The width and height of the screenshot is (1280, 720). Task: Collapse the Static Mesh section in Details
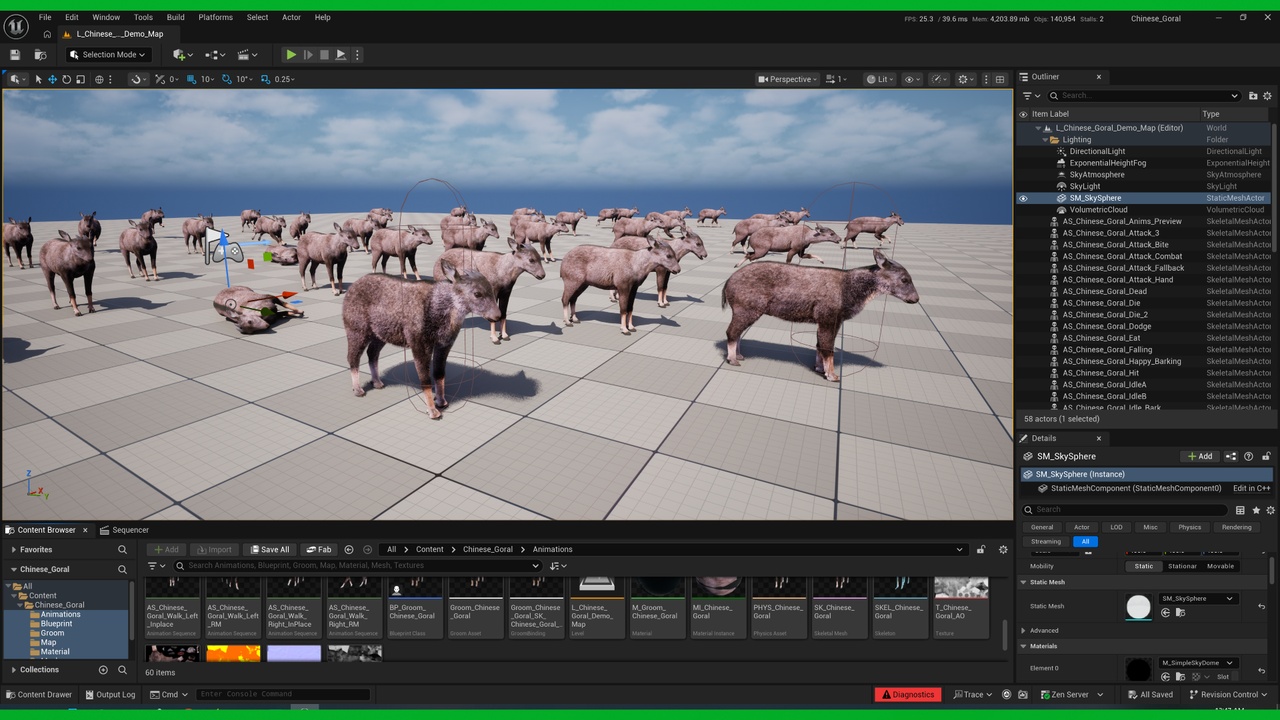1024,582
